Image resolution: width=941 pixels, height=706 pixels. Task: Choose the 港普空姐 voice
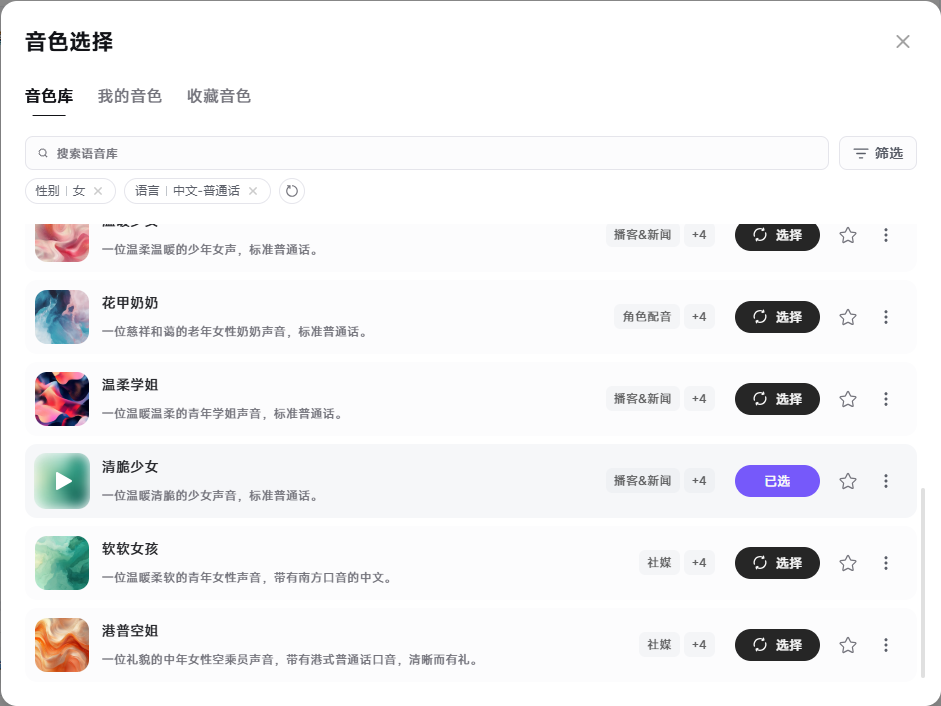click(x=777, y=645)
